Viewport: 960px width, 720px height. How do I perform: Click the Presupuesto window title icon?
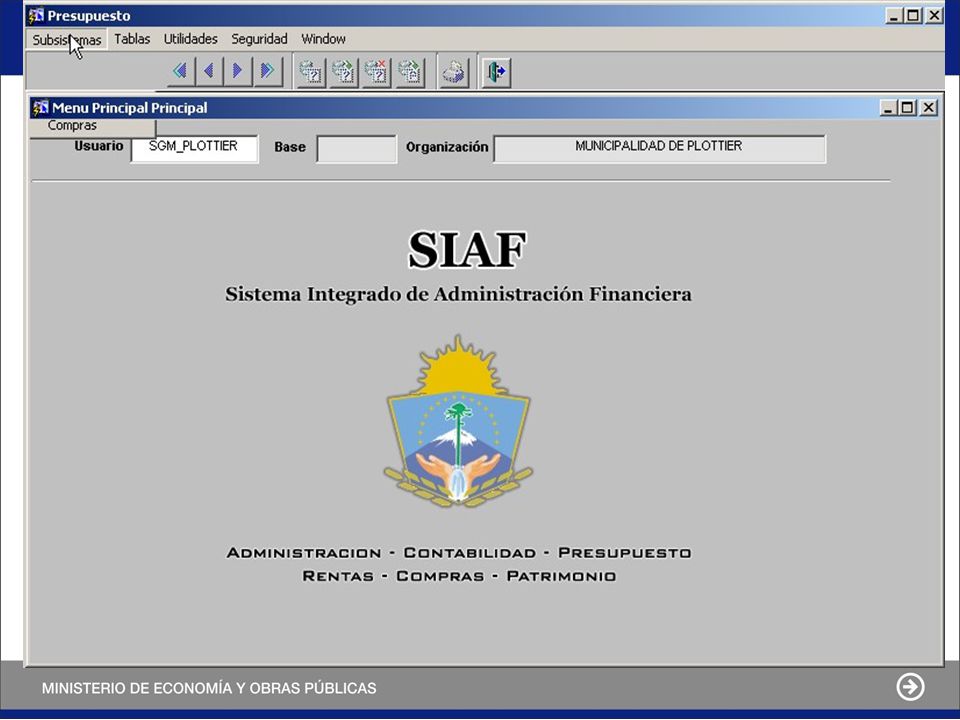[36, 15]
